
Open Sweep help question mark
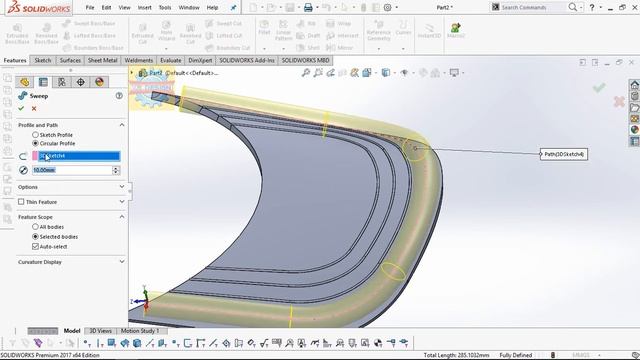[119, 96]
